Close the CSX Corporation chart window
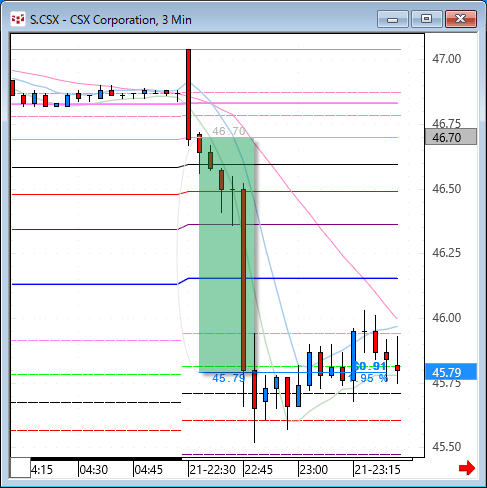Viewport: 487px width, 488px height. (461, 19)
